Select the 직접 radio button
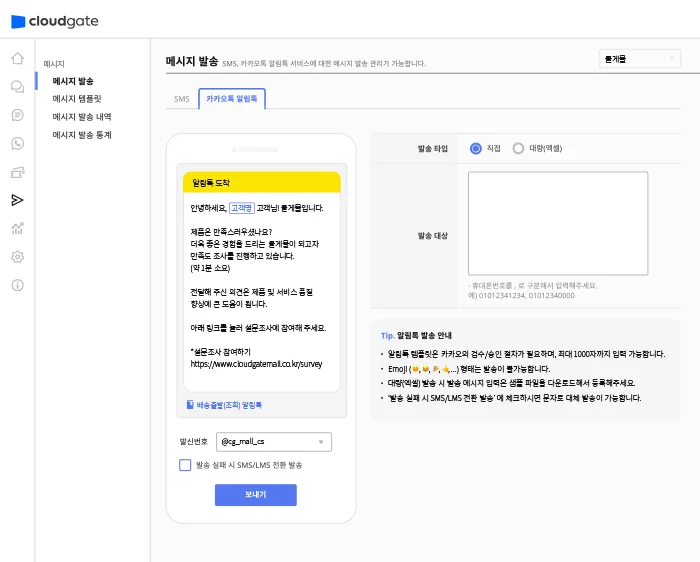The width and height of the screenshot is (700, 562). (476, 148)
